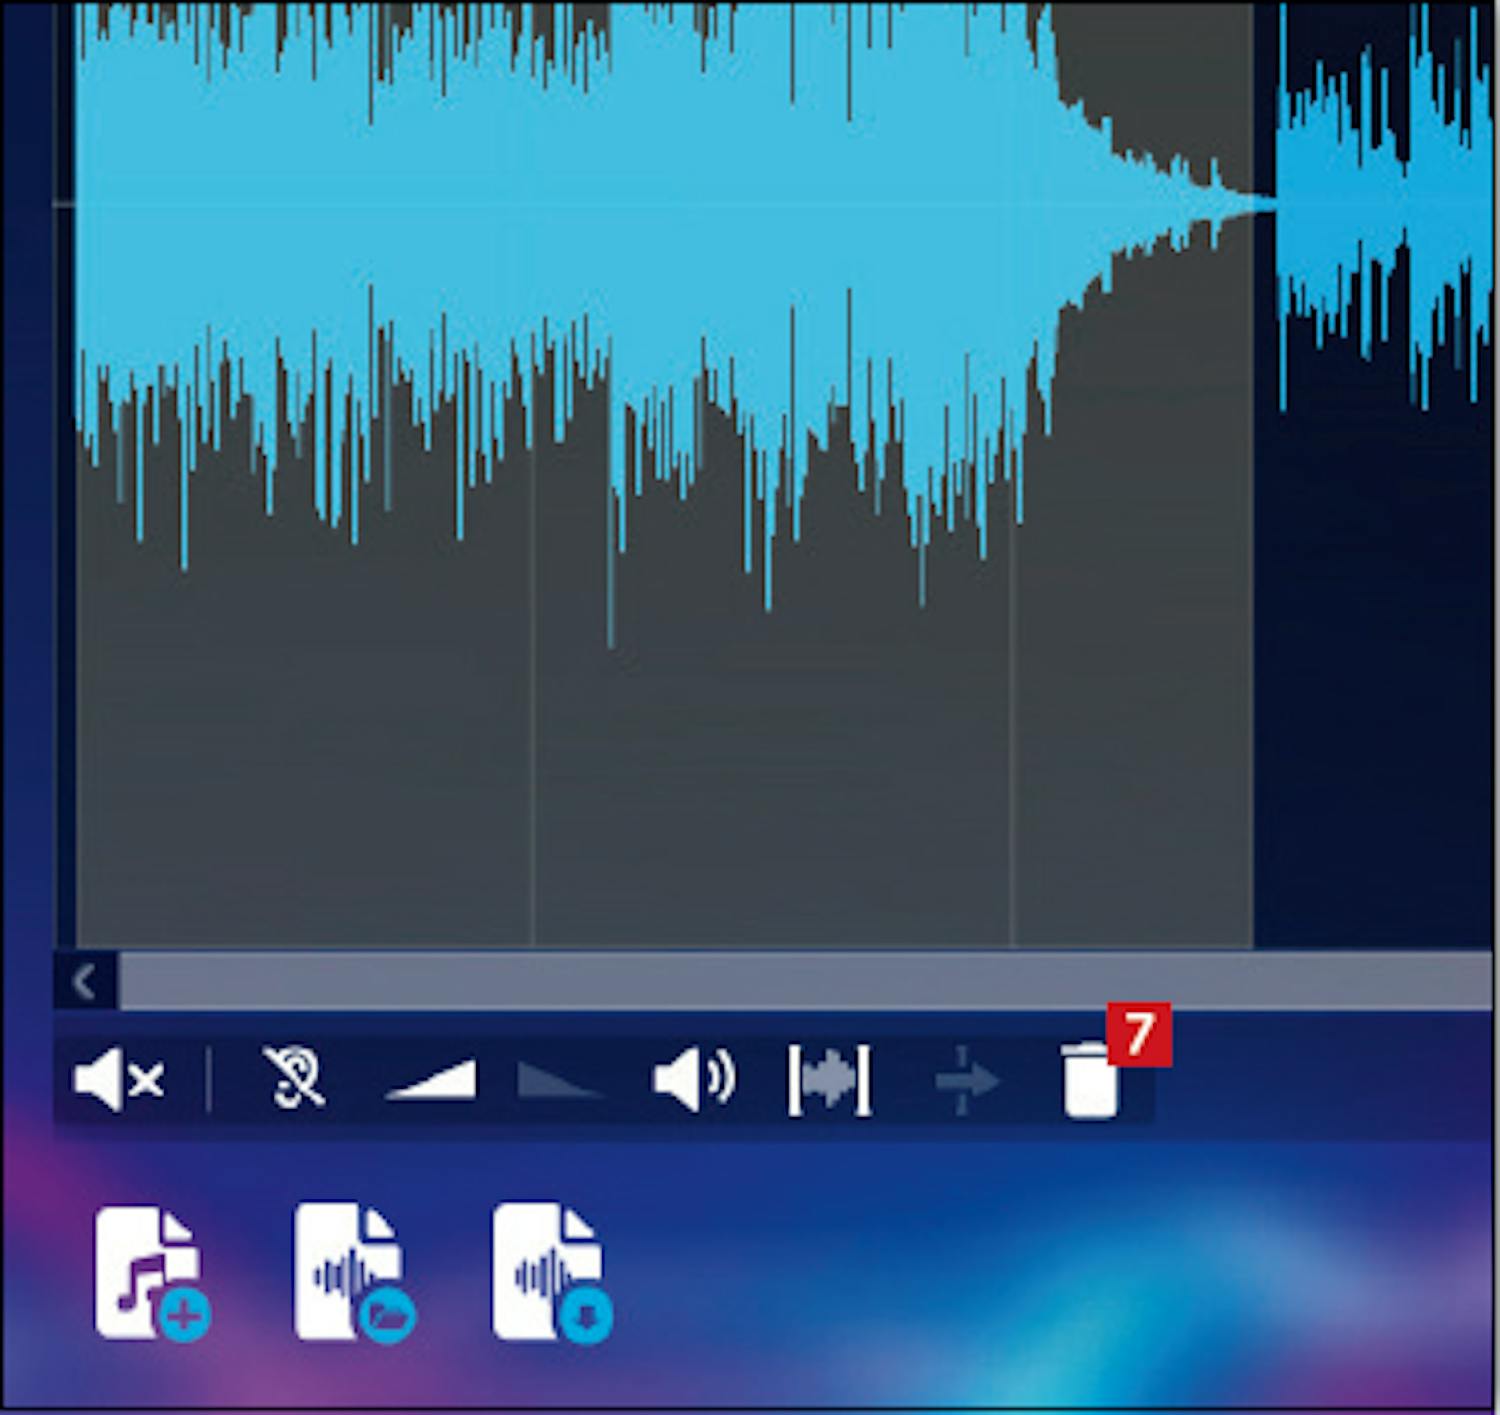Apply fade in with rising ramp icon
This screenshot has height=1415, width=1500.
(x=432, y=1081)
